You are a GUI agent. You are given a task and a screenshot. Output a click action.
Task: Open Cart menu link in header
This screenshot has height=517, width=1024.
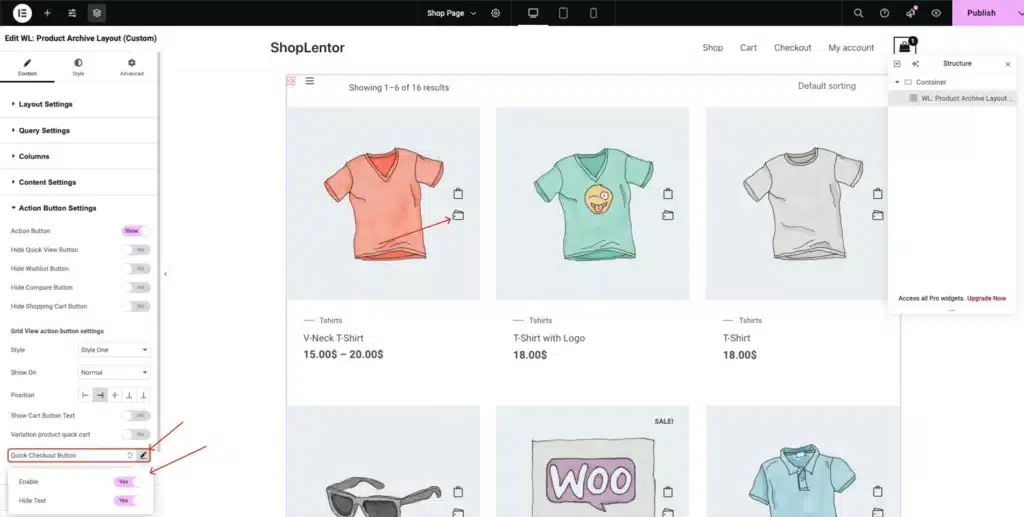tap(748, 48)
